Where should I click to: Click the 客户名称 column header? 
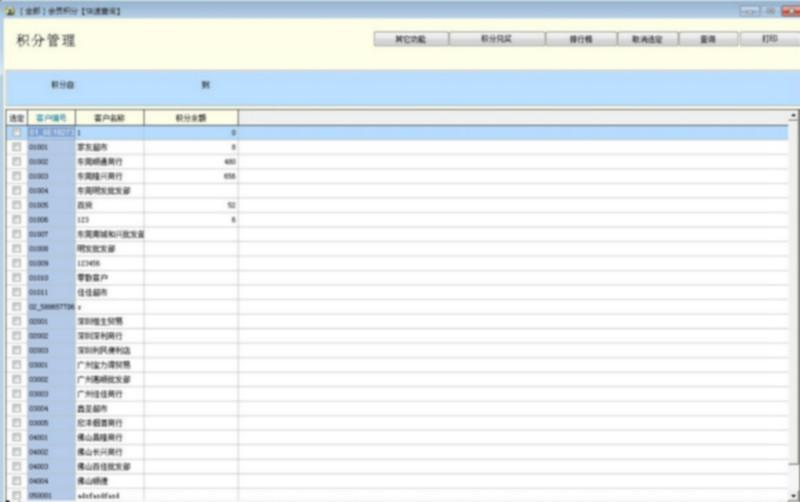coord(109,117)
